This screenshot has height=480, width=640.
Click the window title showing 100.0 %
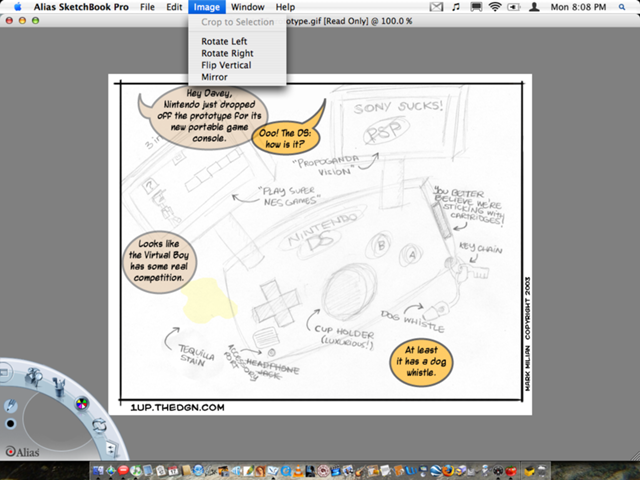tap(349, 21)
